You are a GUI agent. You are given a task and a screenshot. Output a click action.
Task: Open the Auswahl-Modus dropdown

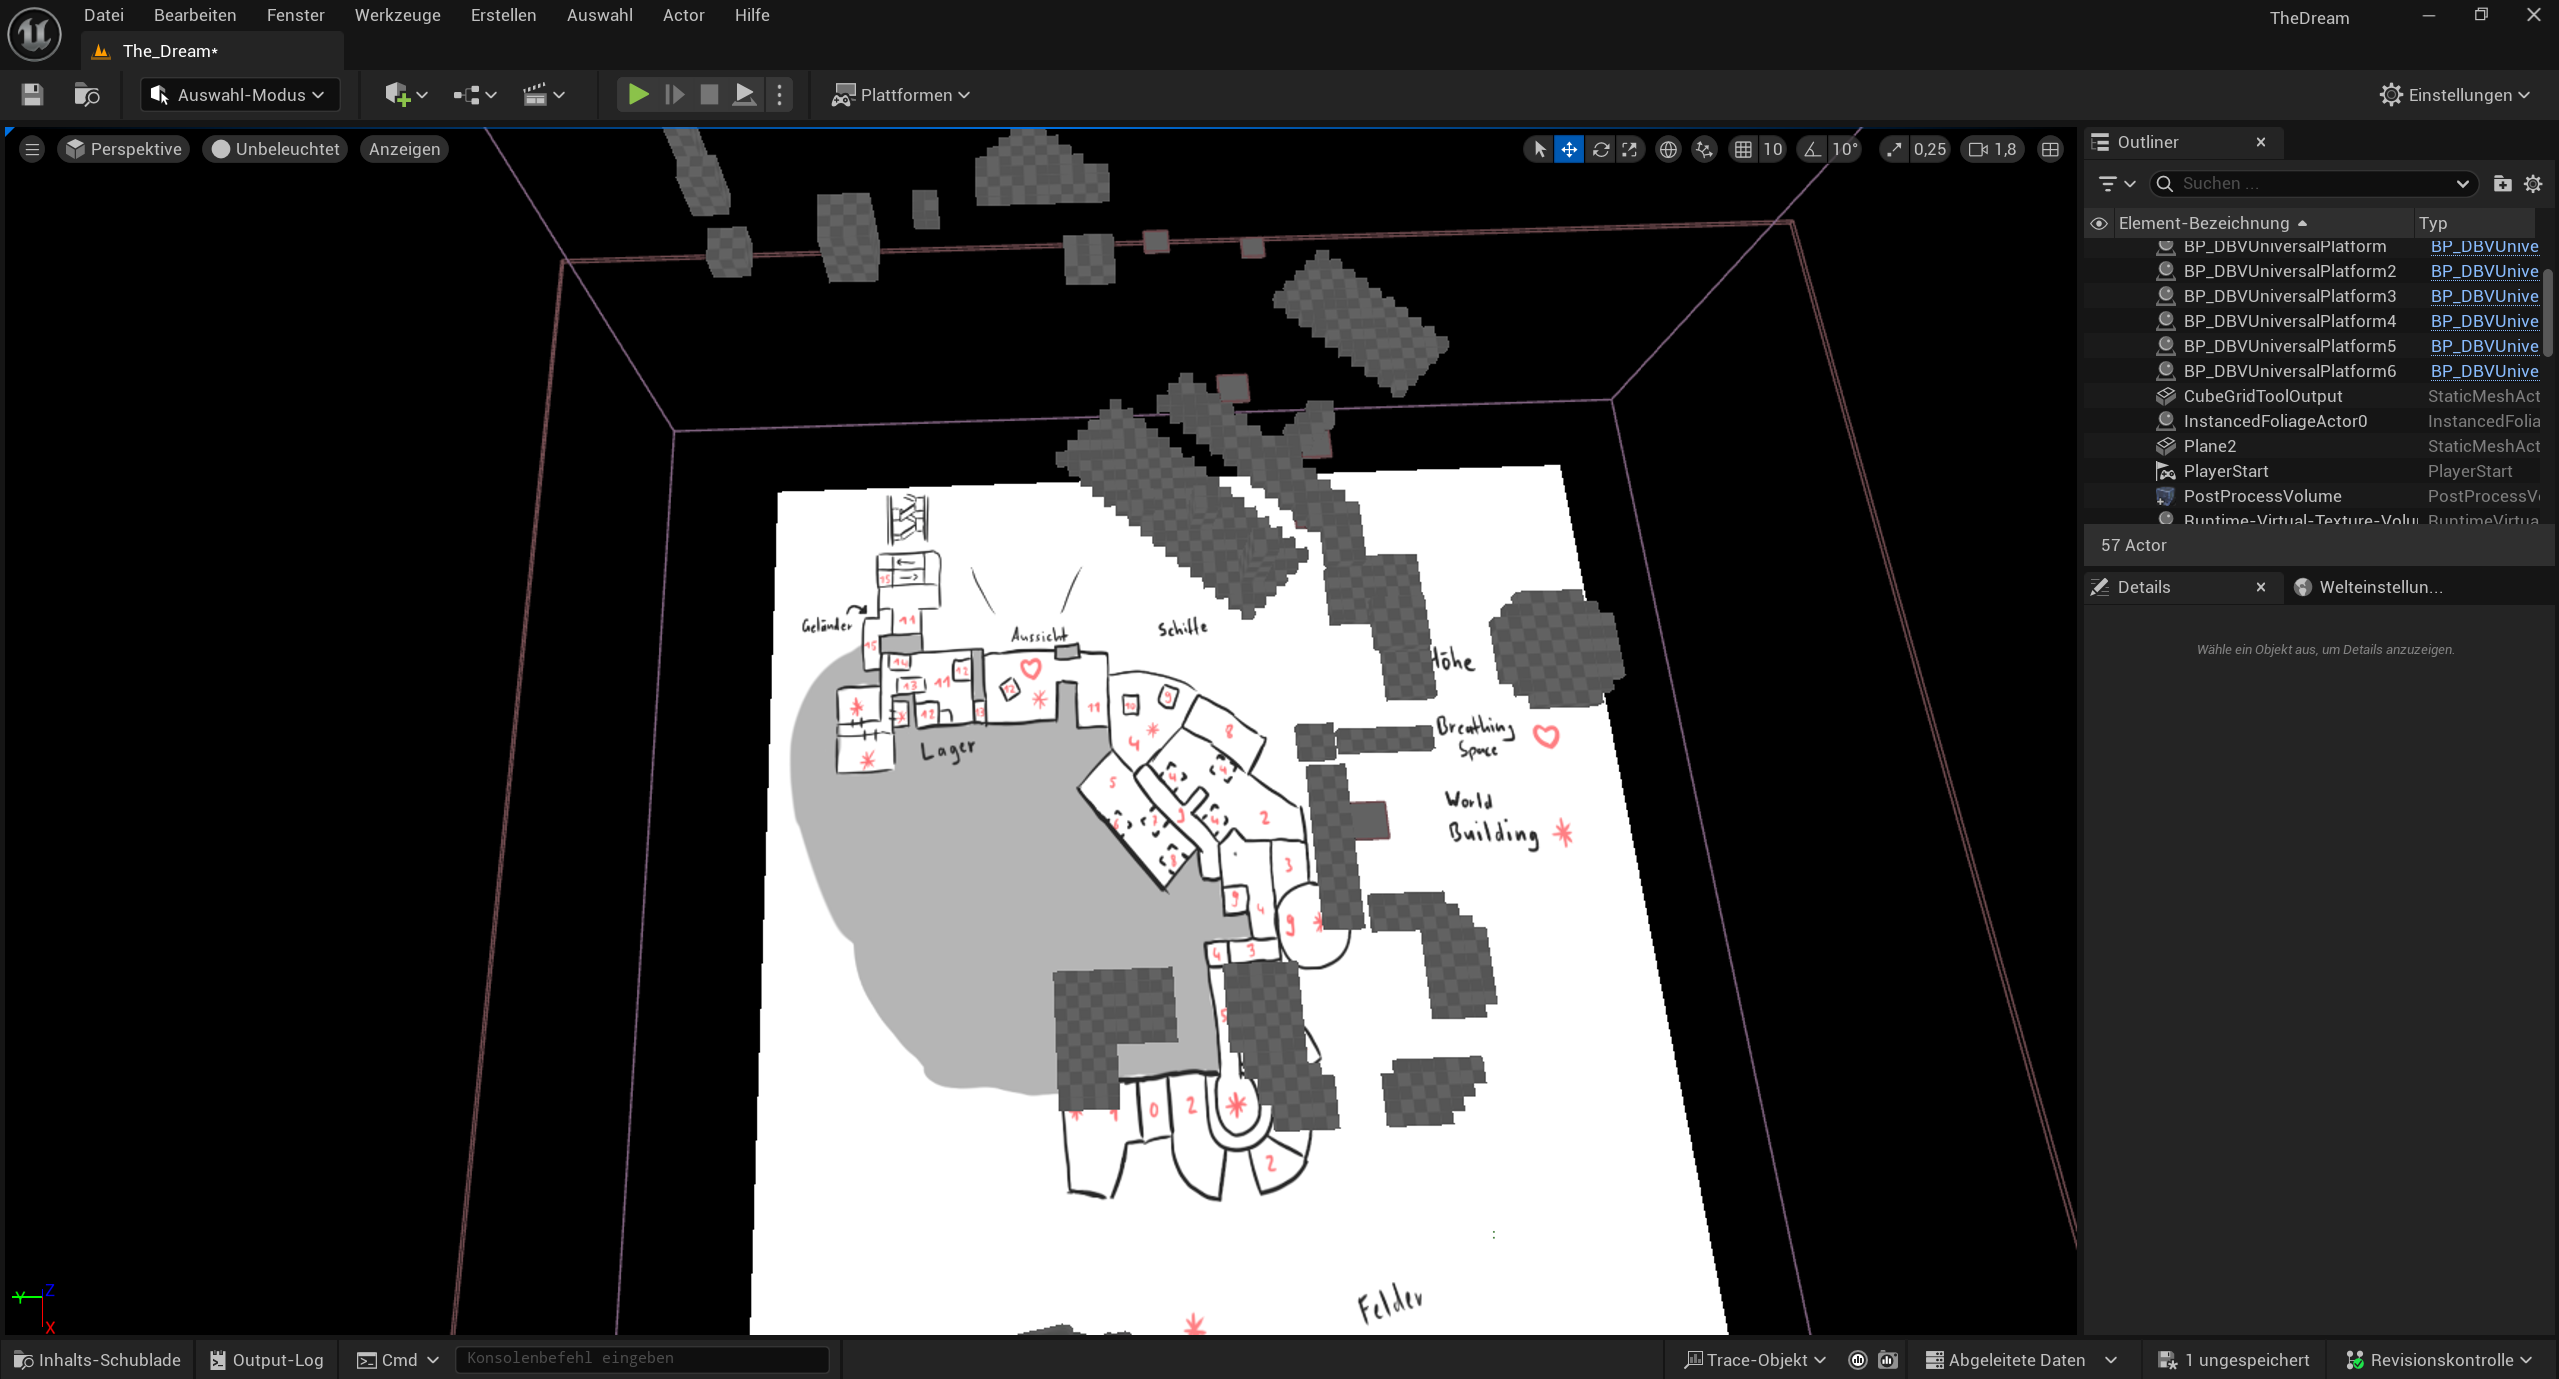[x=238, y=95]
